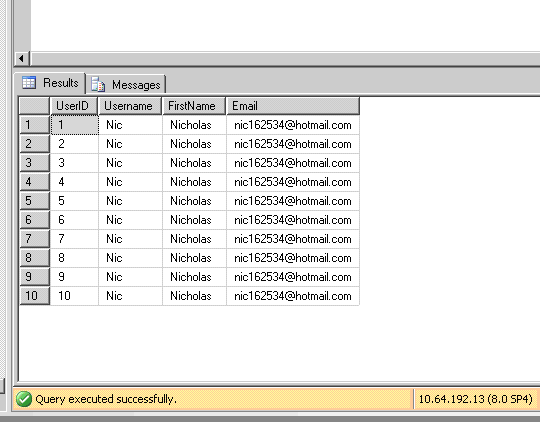Switch to the Results tab
Image resolution: width=540 pixels, height=422 pixels.
[50, 83]
